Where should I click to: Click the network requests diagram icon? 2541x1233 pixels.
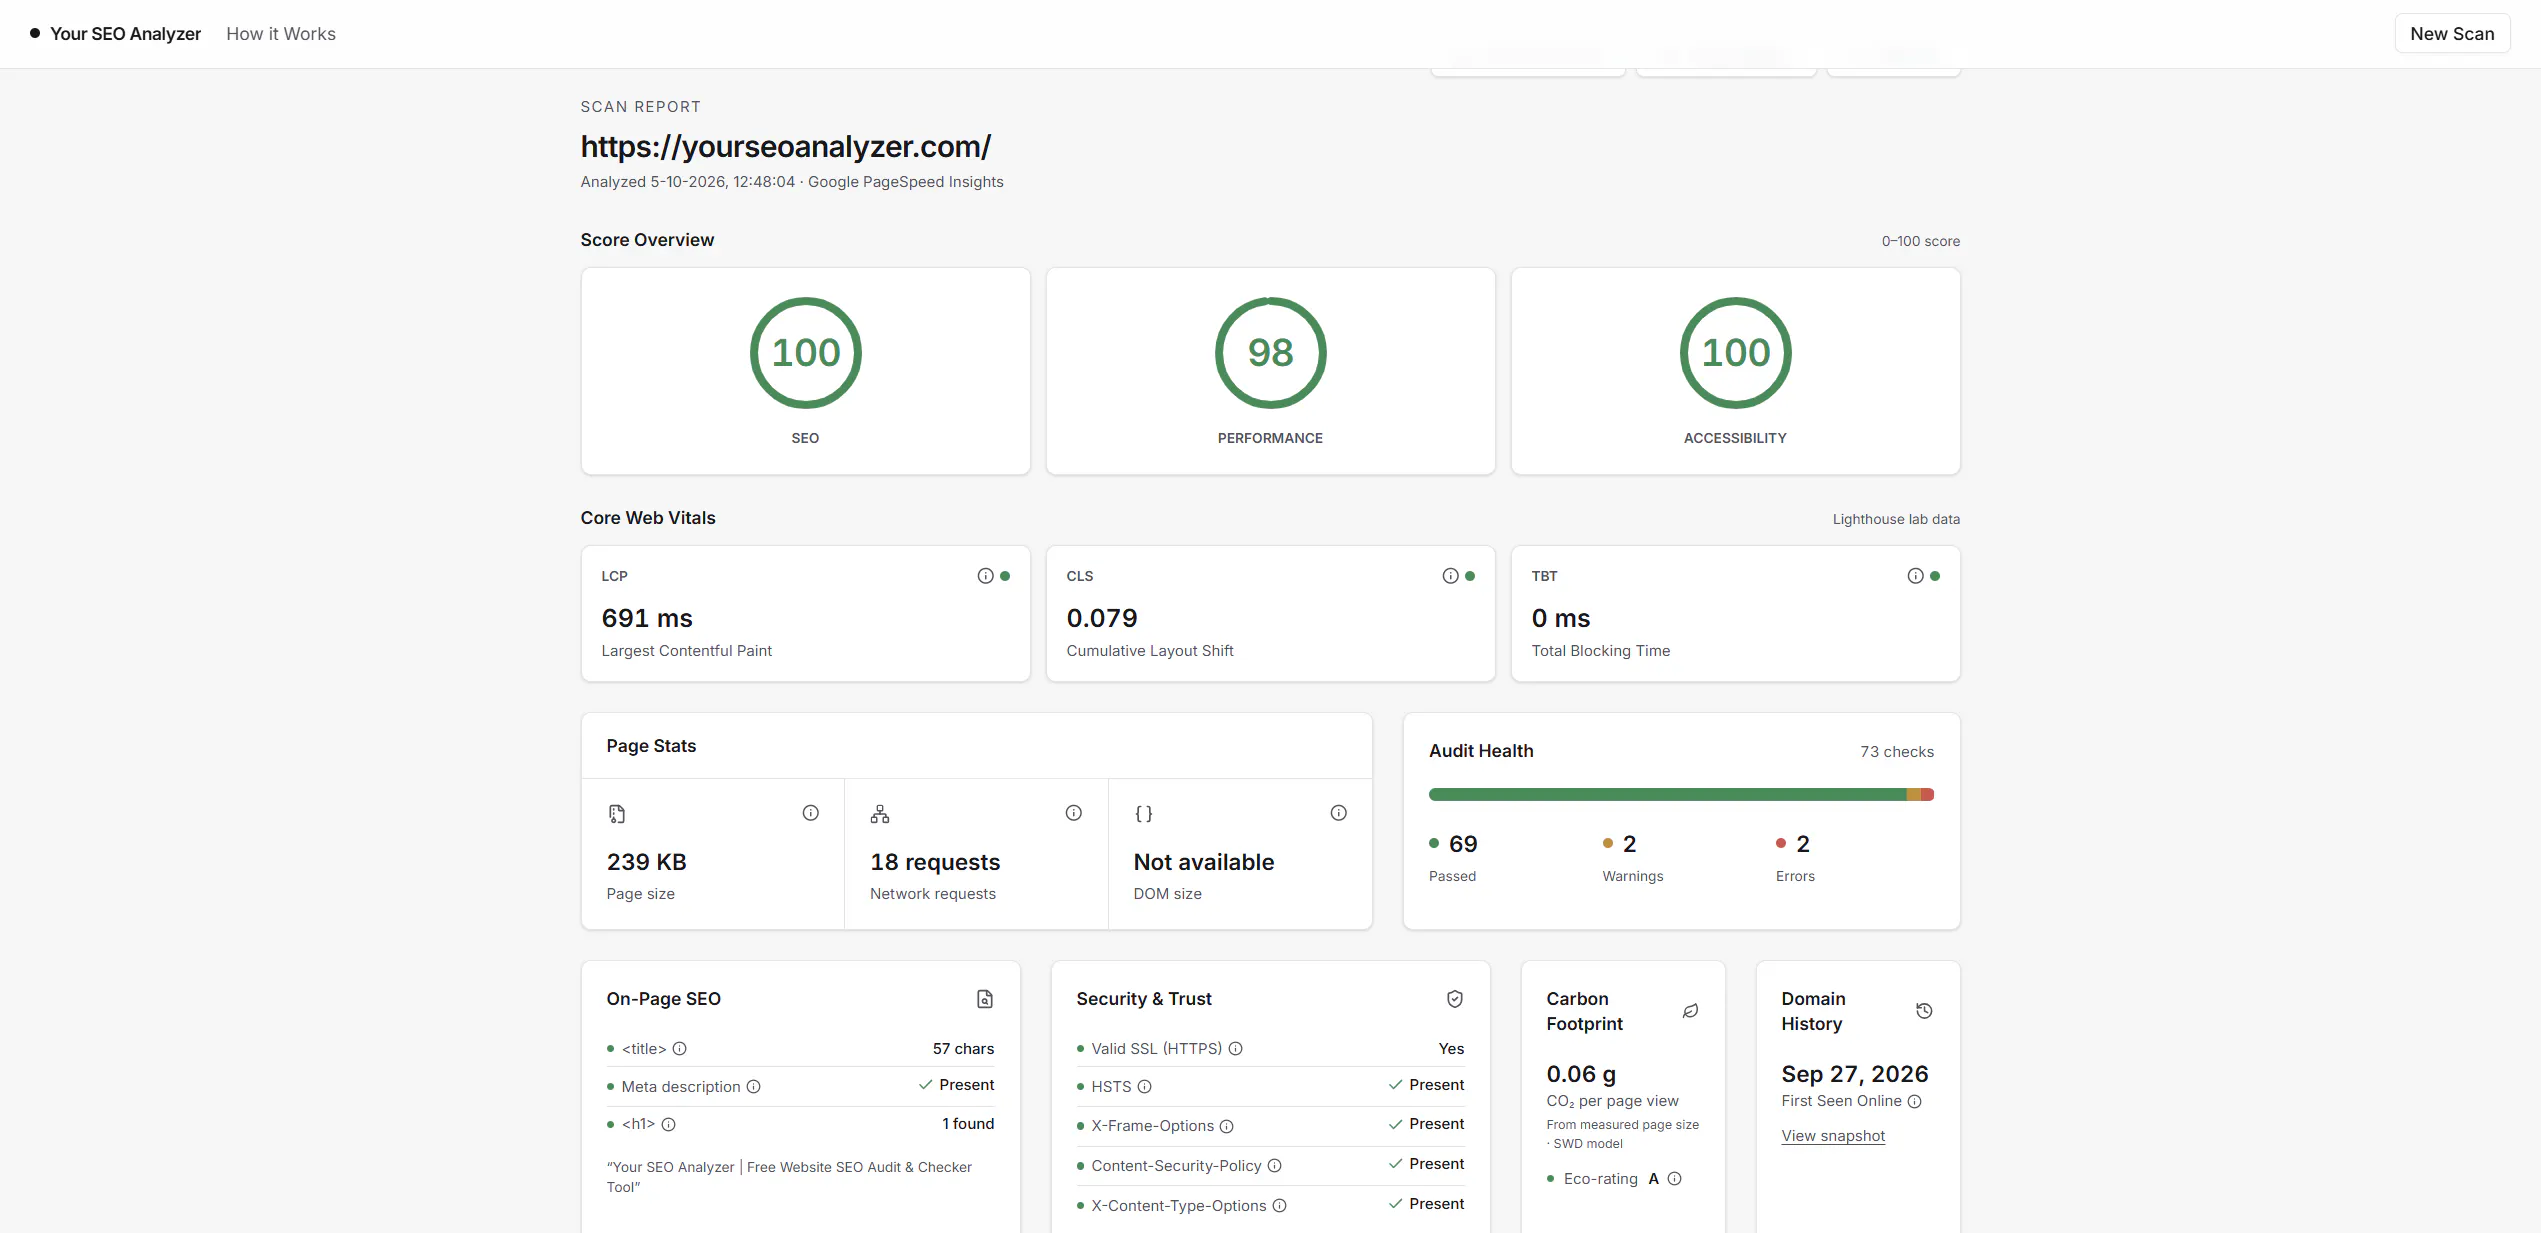pyautogui.click(x=880, y=814)
